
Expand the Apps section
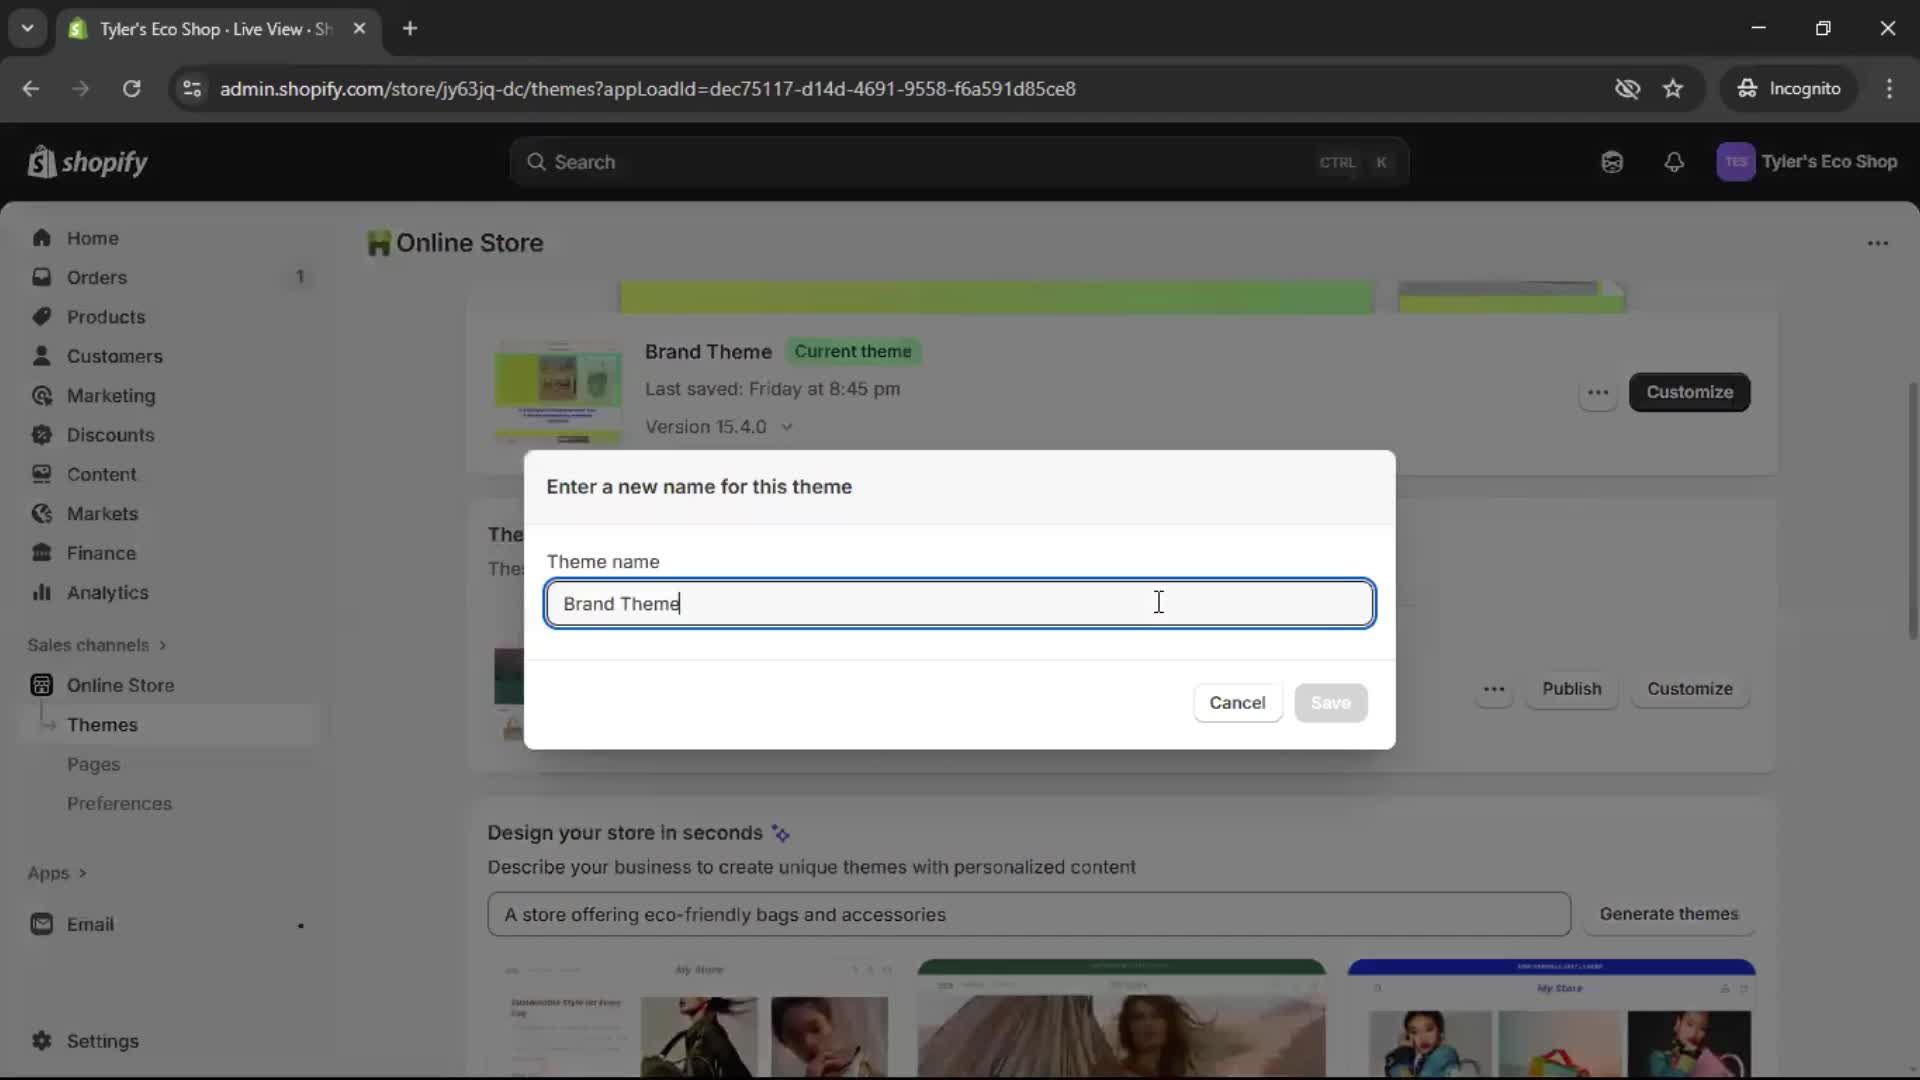56,873
